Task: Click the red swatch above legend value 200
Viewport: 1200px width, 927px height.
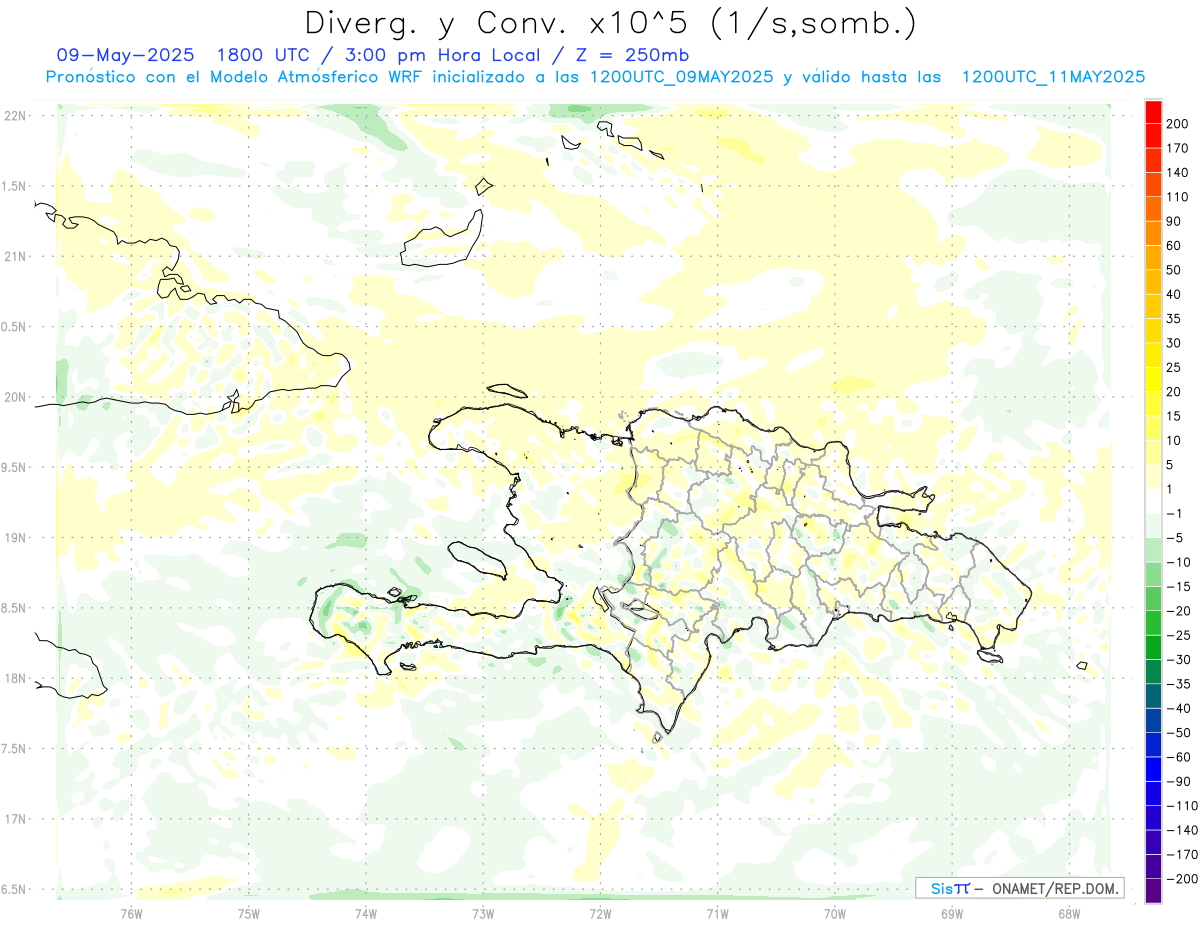Action: tap(1154, 112)
